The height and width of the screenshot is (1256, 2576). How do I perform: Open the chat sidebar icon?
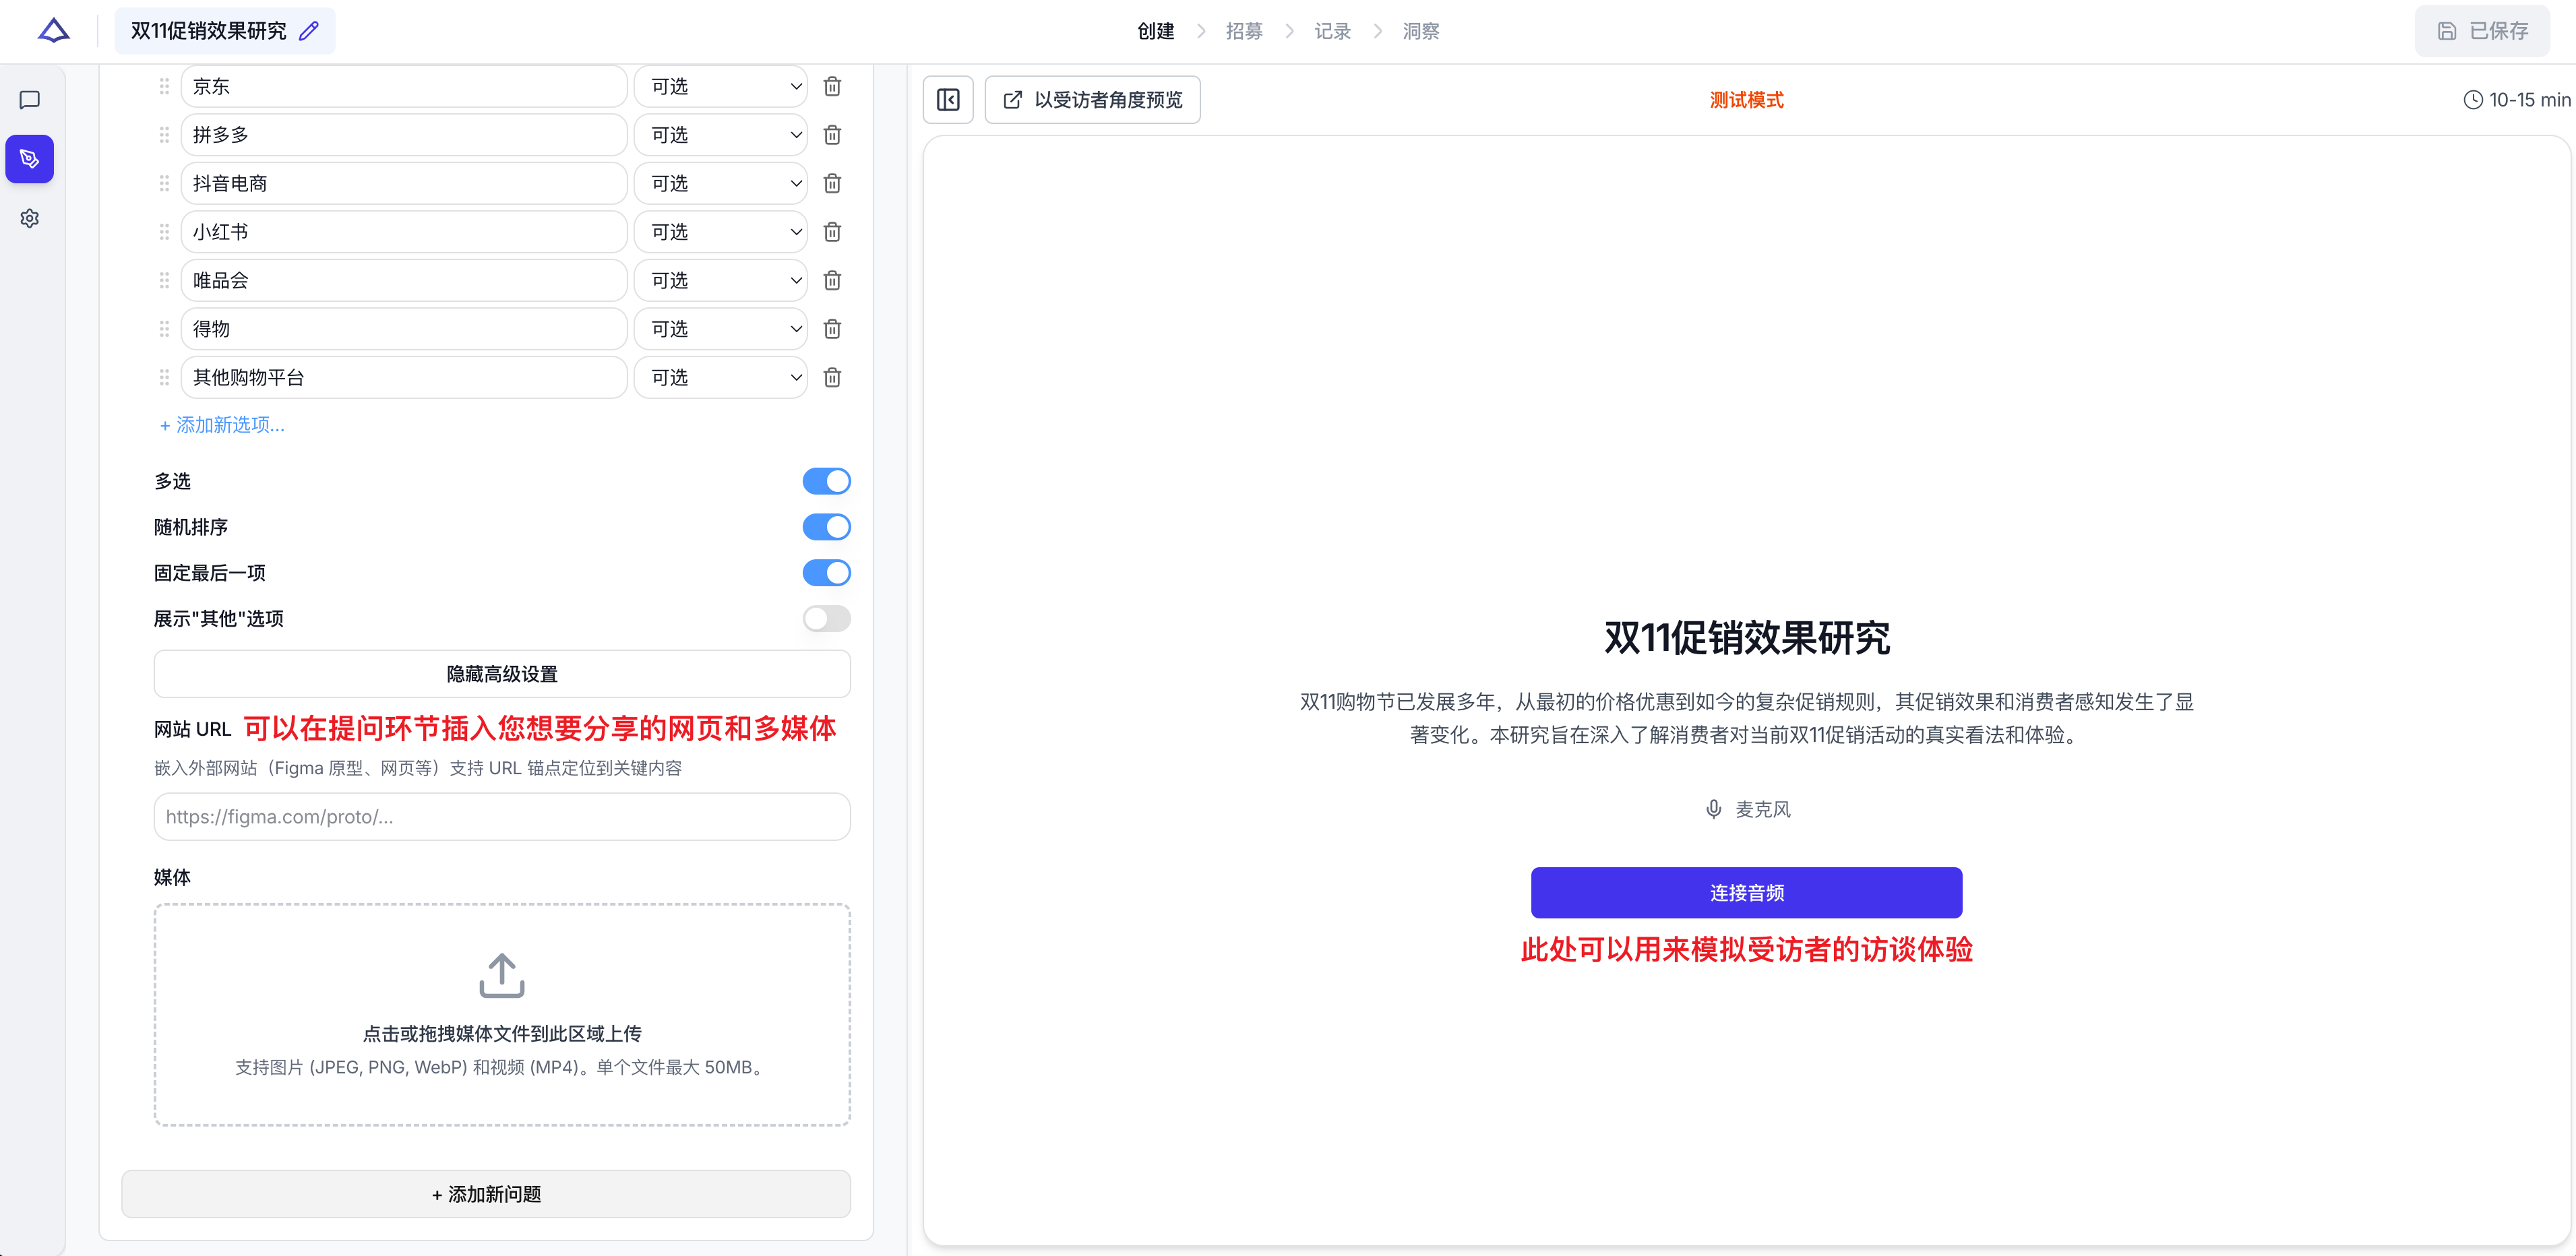(x=30, y=100)
